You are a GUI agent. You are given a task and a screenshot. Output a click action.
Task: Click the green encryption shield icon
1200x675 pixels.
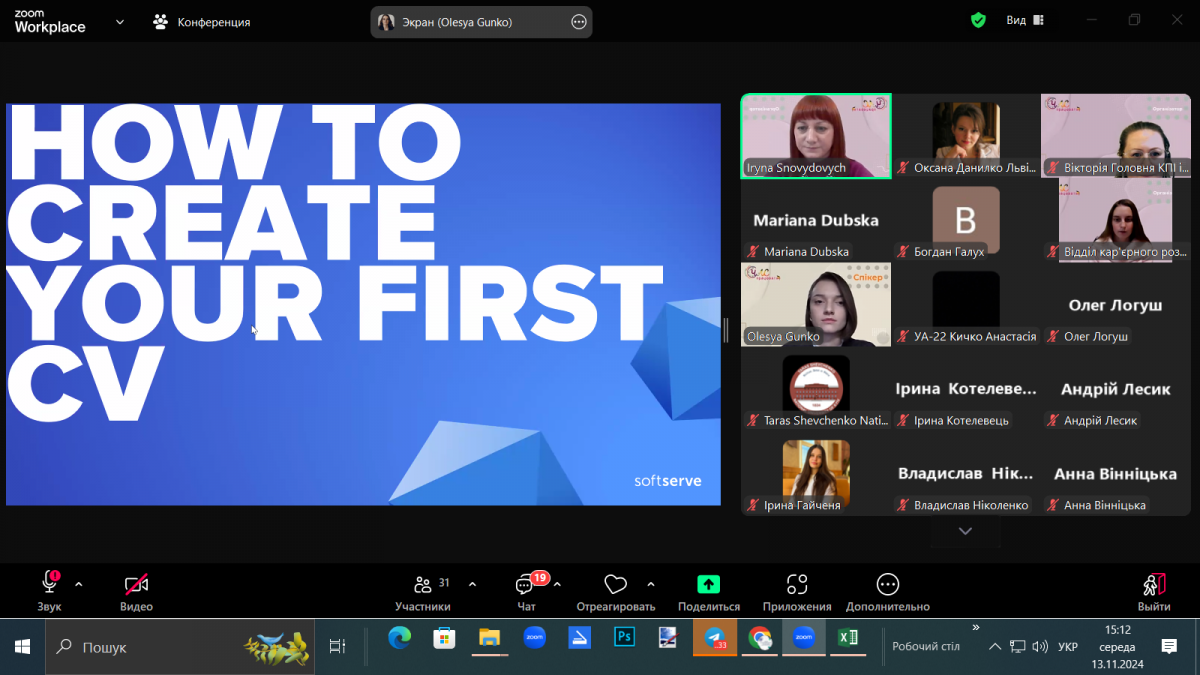[x=978, y=20]
